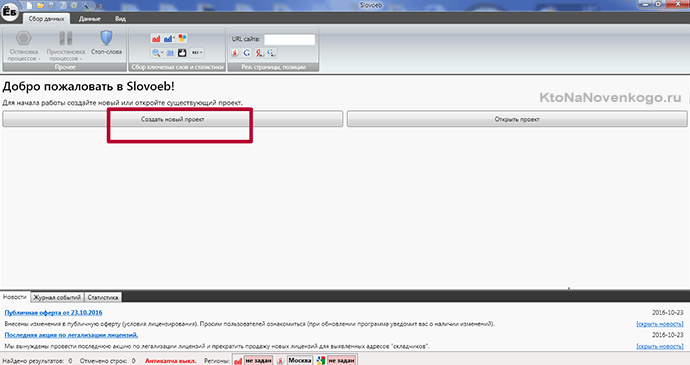Click the Google relevant page icon
The width and height of the screenshot is (690, 365).
pos(247,53)
